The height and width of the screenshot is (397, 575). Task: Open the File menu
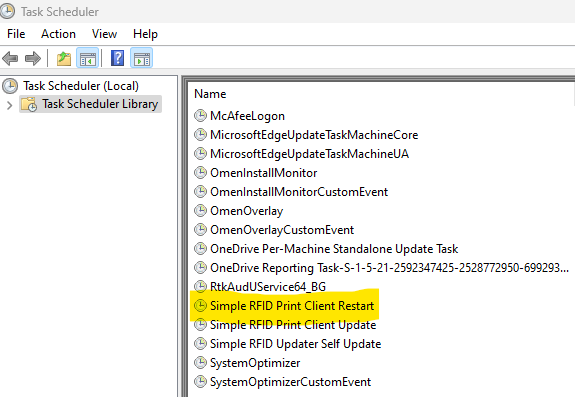(x=16, y=34)
